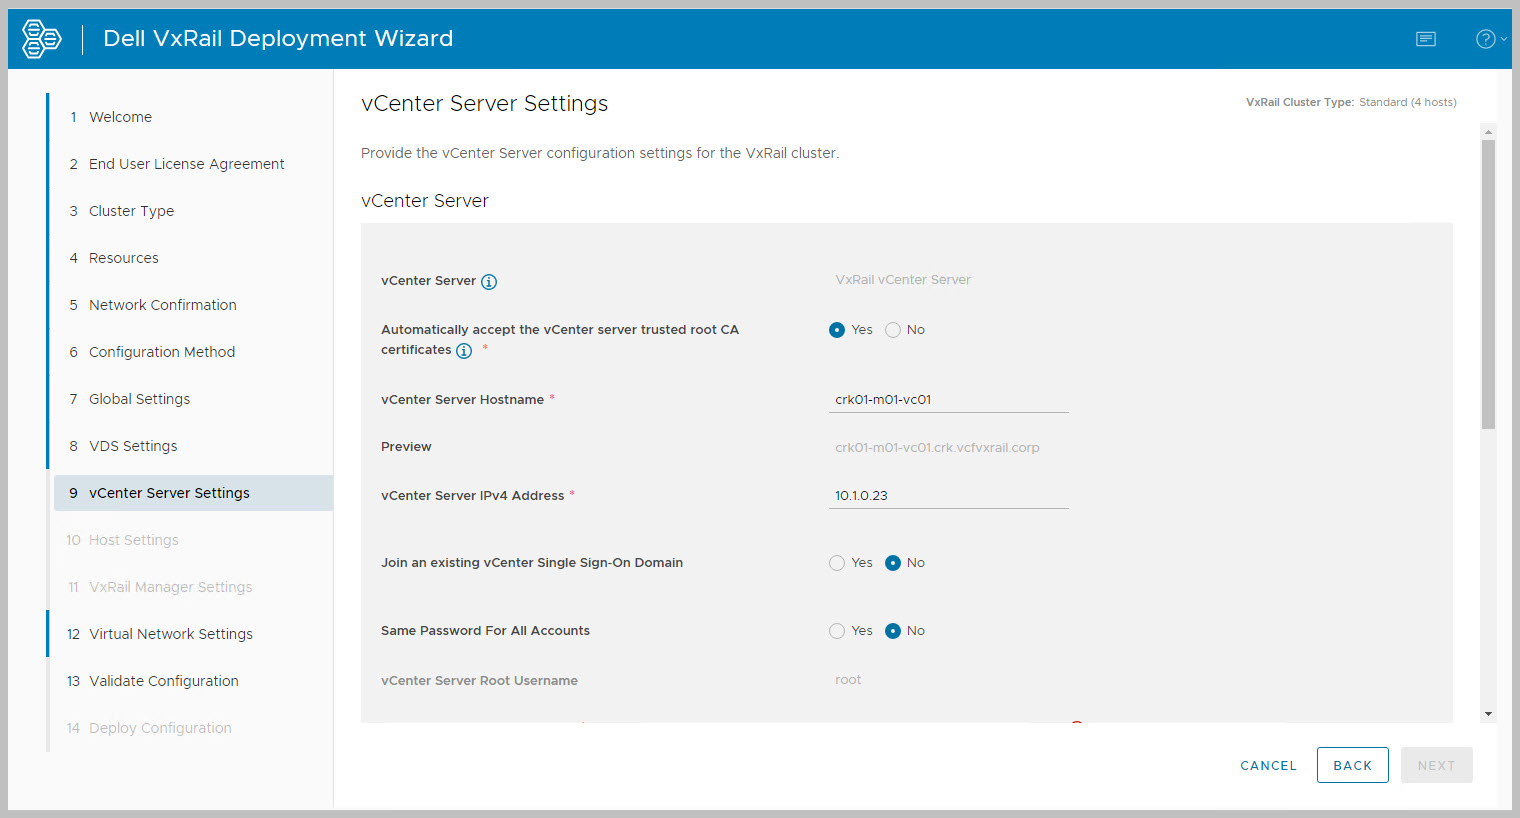This screenshot has height=818, width=1520.
Task: Navigate to Virtual Network Settings step
Action: coord(170,634)
